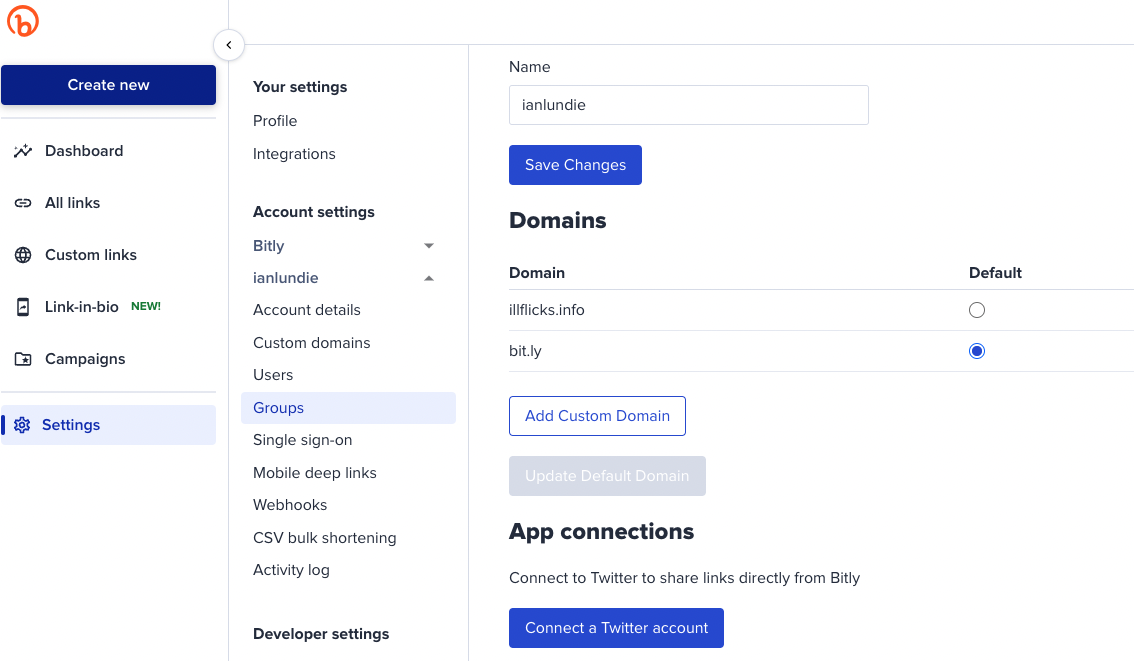Screen dimensions: 1134x661
Task: Click Connect a Twitter account button
Action: click(616, 628)
